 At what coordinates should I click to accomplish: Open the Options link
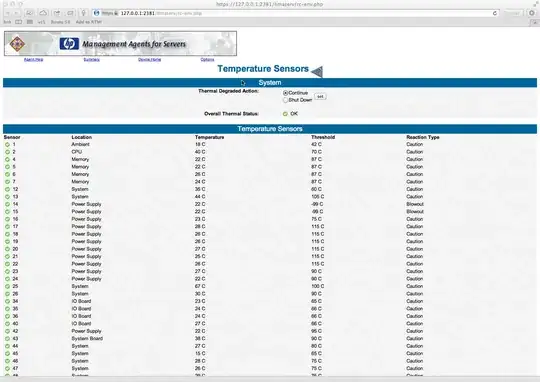207,60
